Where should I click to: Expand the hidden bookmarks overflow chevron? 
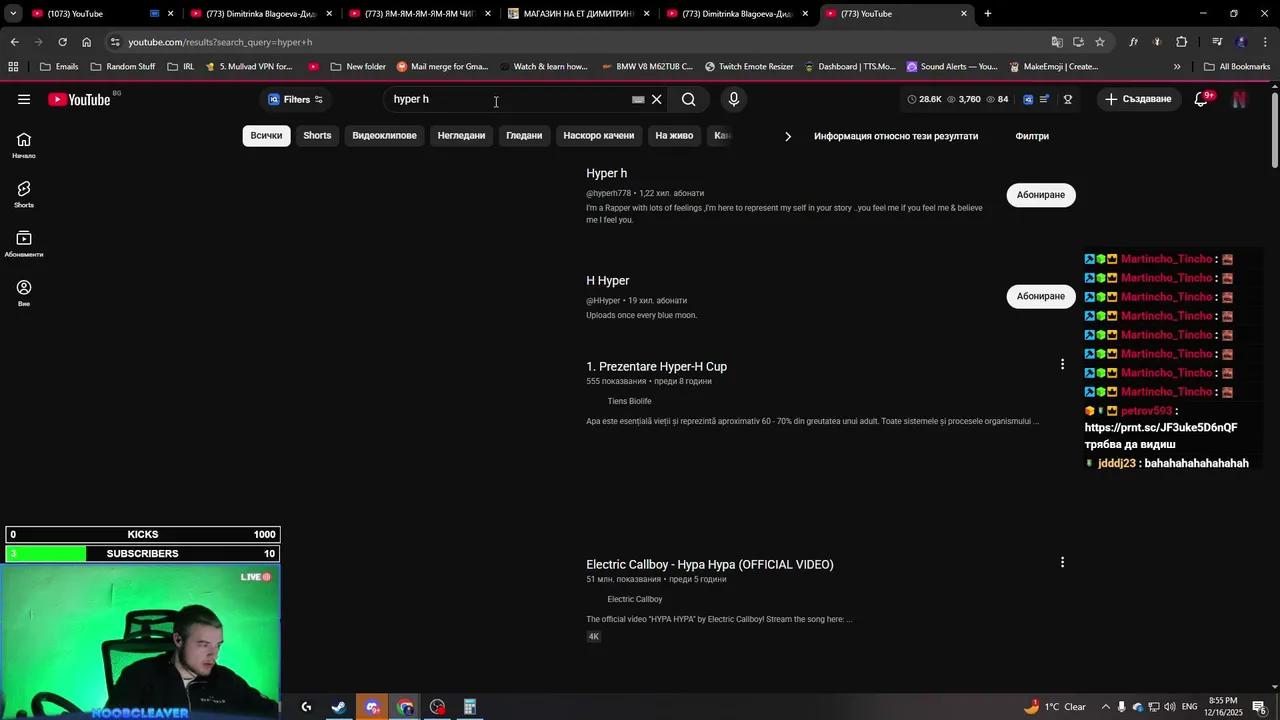(1177, 67)
